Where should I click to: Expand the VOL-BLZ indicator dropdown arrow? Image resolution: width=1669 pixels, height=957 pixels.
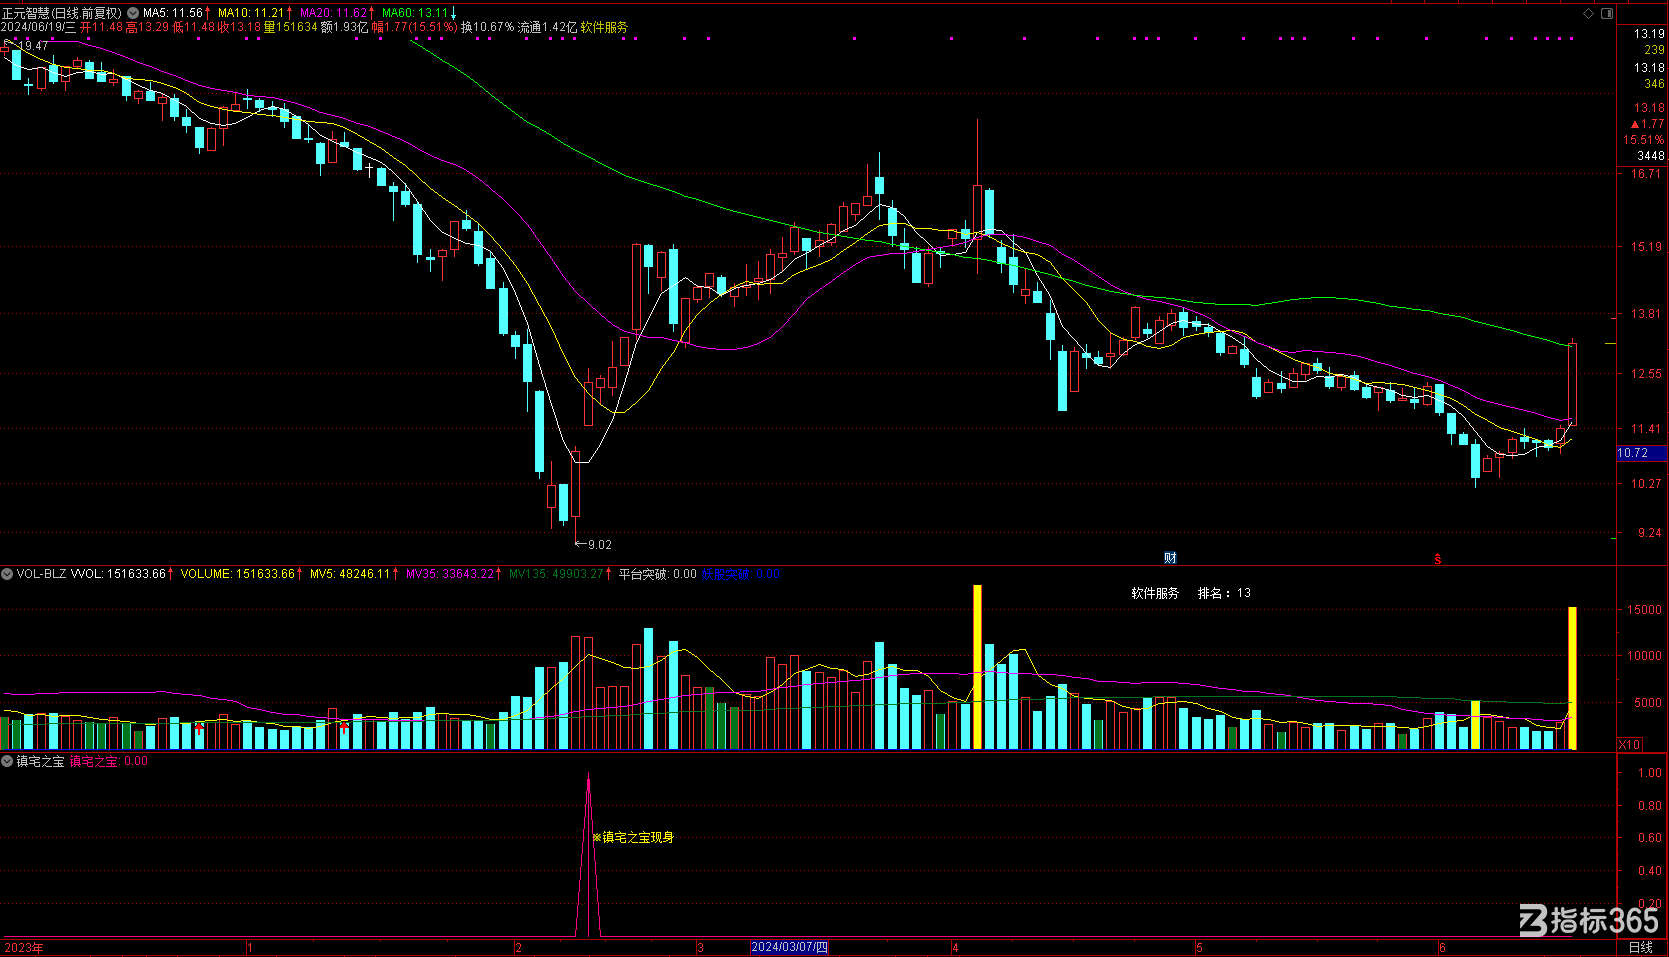point(7,574)
